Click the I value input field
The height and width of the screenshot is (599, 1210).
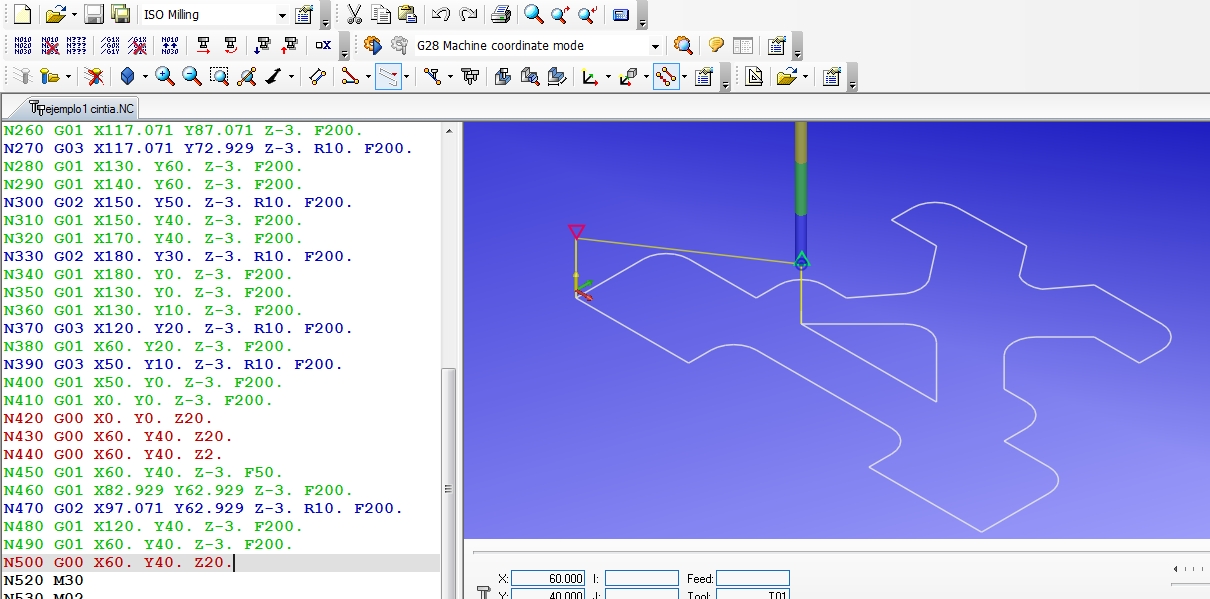641,578
